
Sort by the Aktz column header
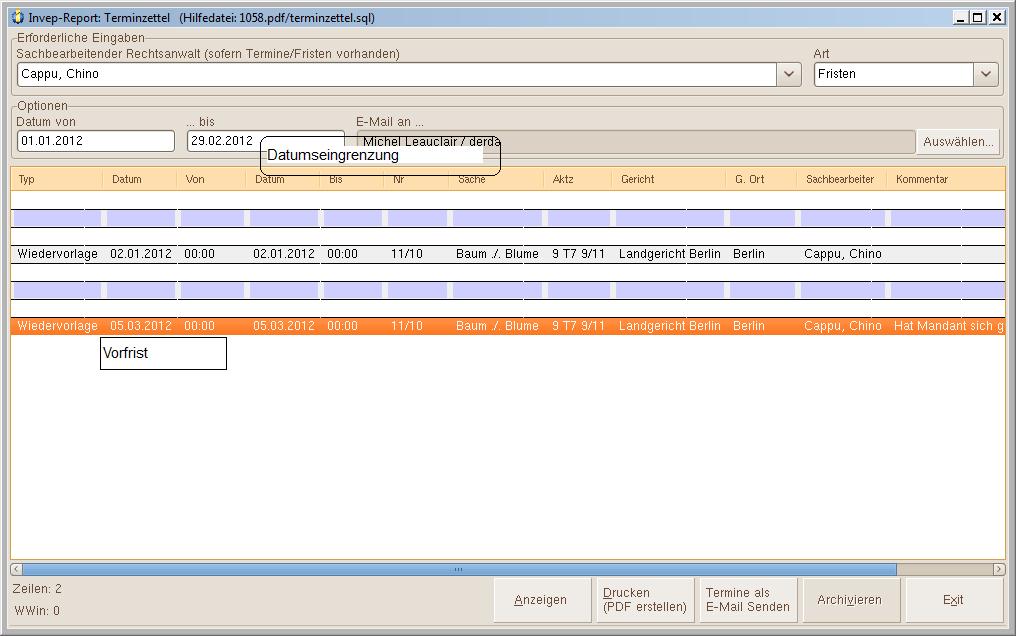tap(577, 179)
